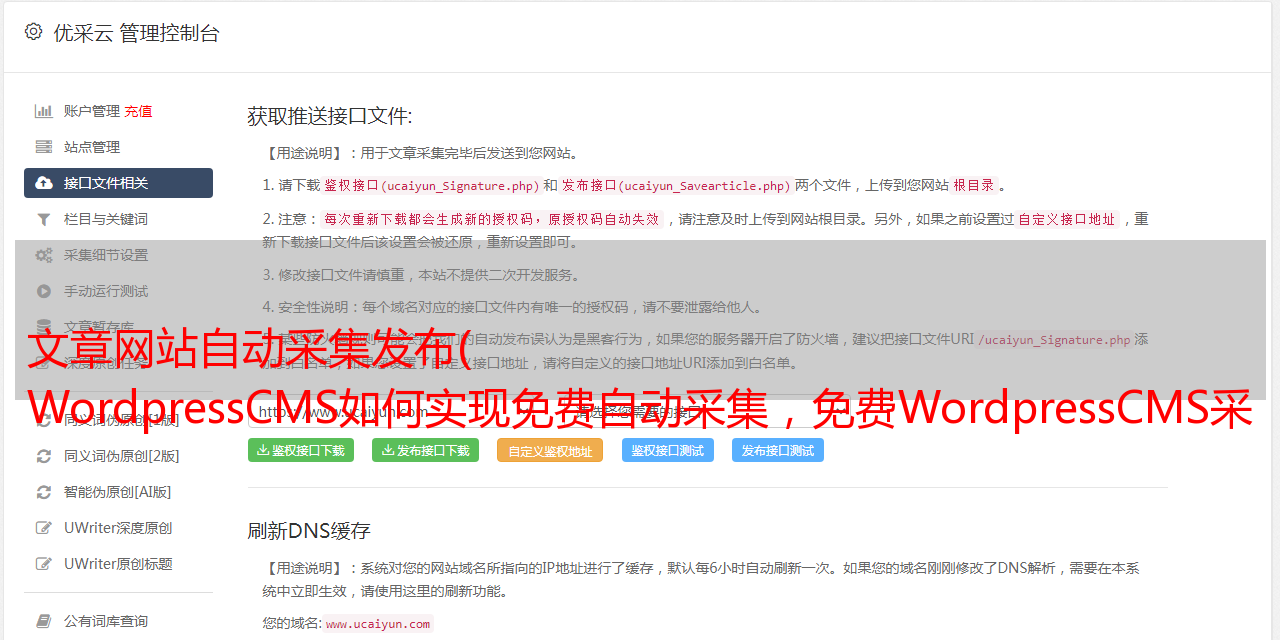Click the book icon for 公有词库查询
Viewport: 1280px width, 640px height.
[44, 621]
